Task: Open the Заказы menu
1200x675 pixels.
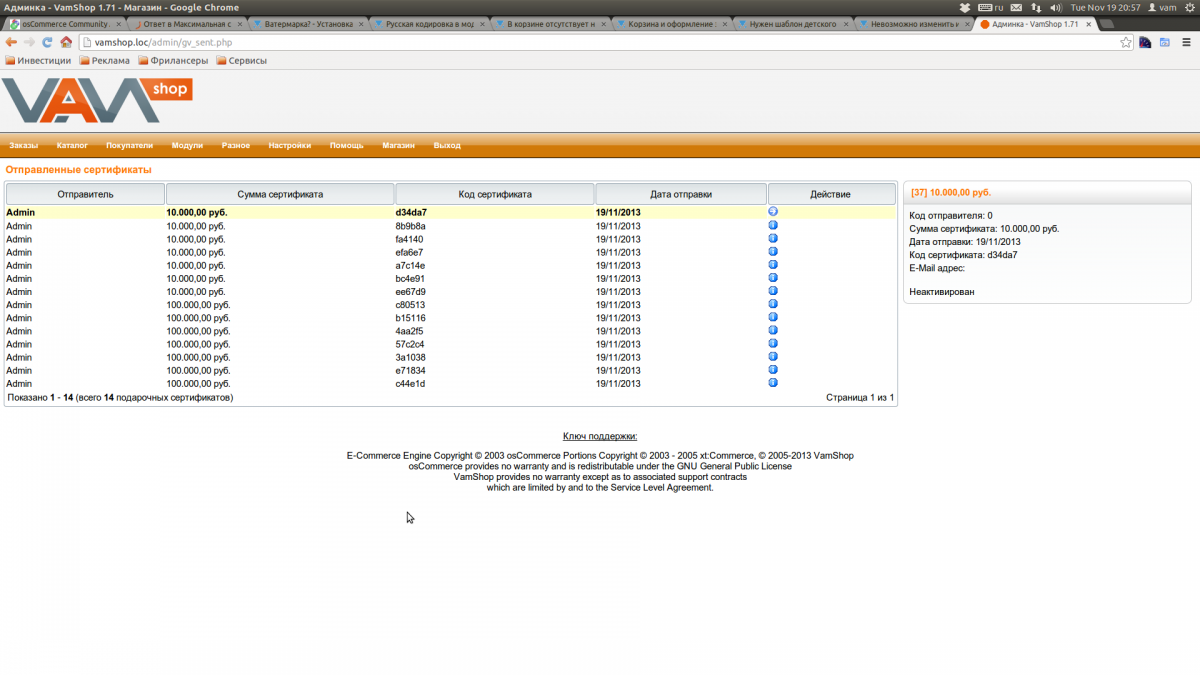Action: [x=23, y=146]
